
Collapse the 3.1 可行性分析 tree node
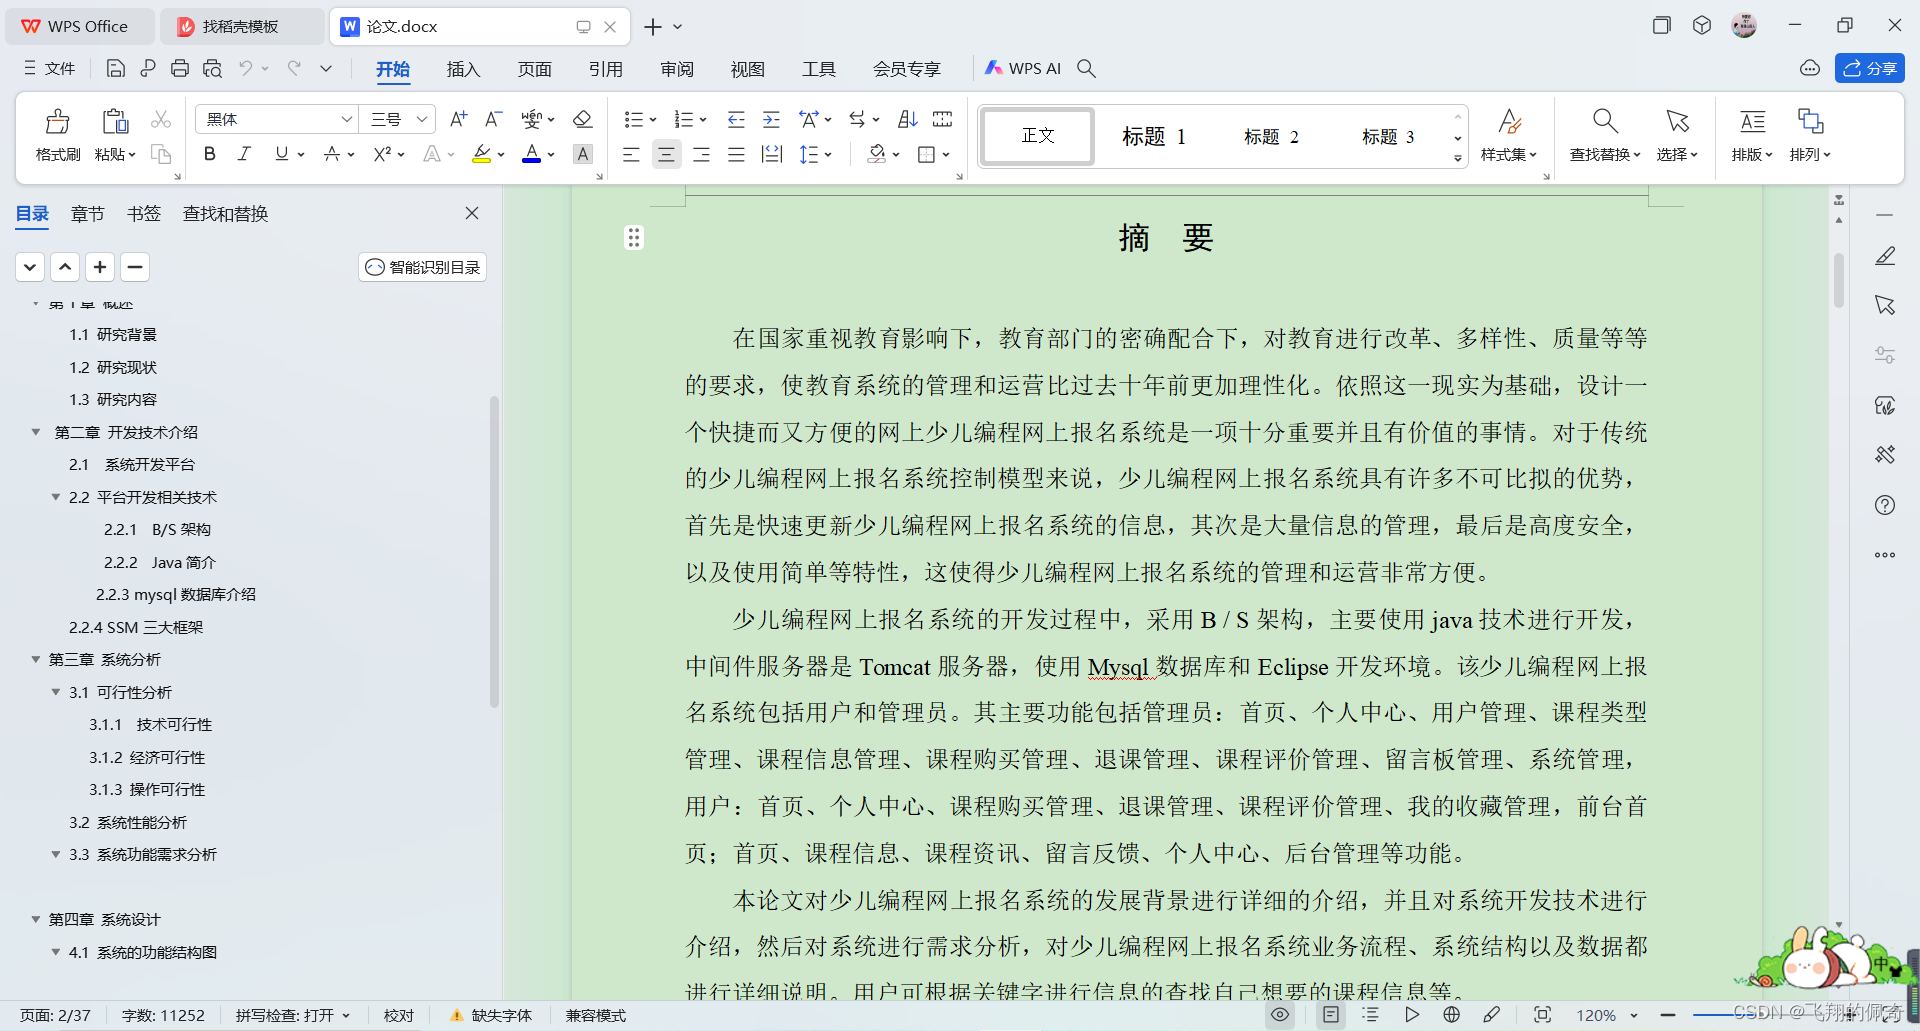[56, 692]
